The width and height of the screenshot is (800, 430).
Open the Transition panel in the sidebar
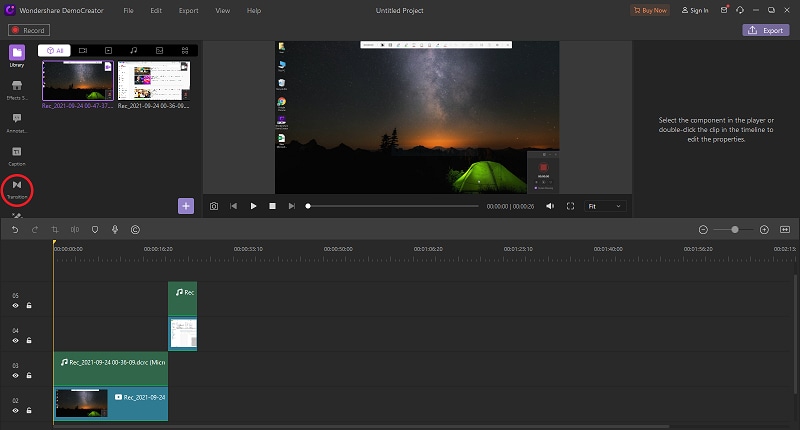pos(17,186)
